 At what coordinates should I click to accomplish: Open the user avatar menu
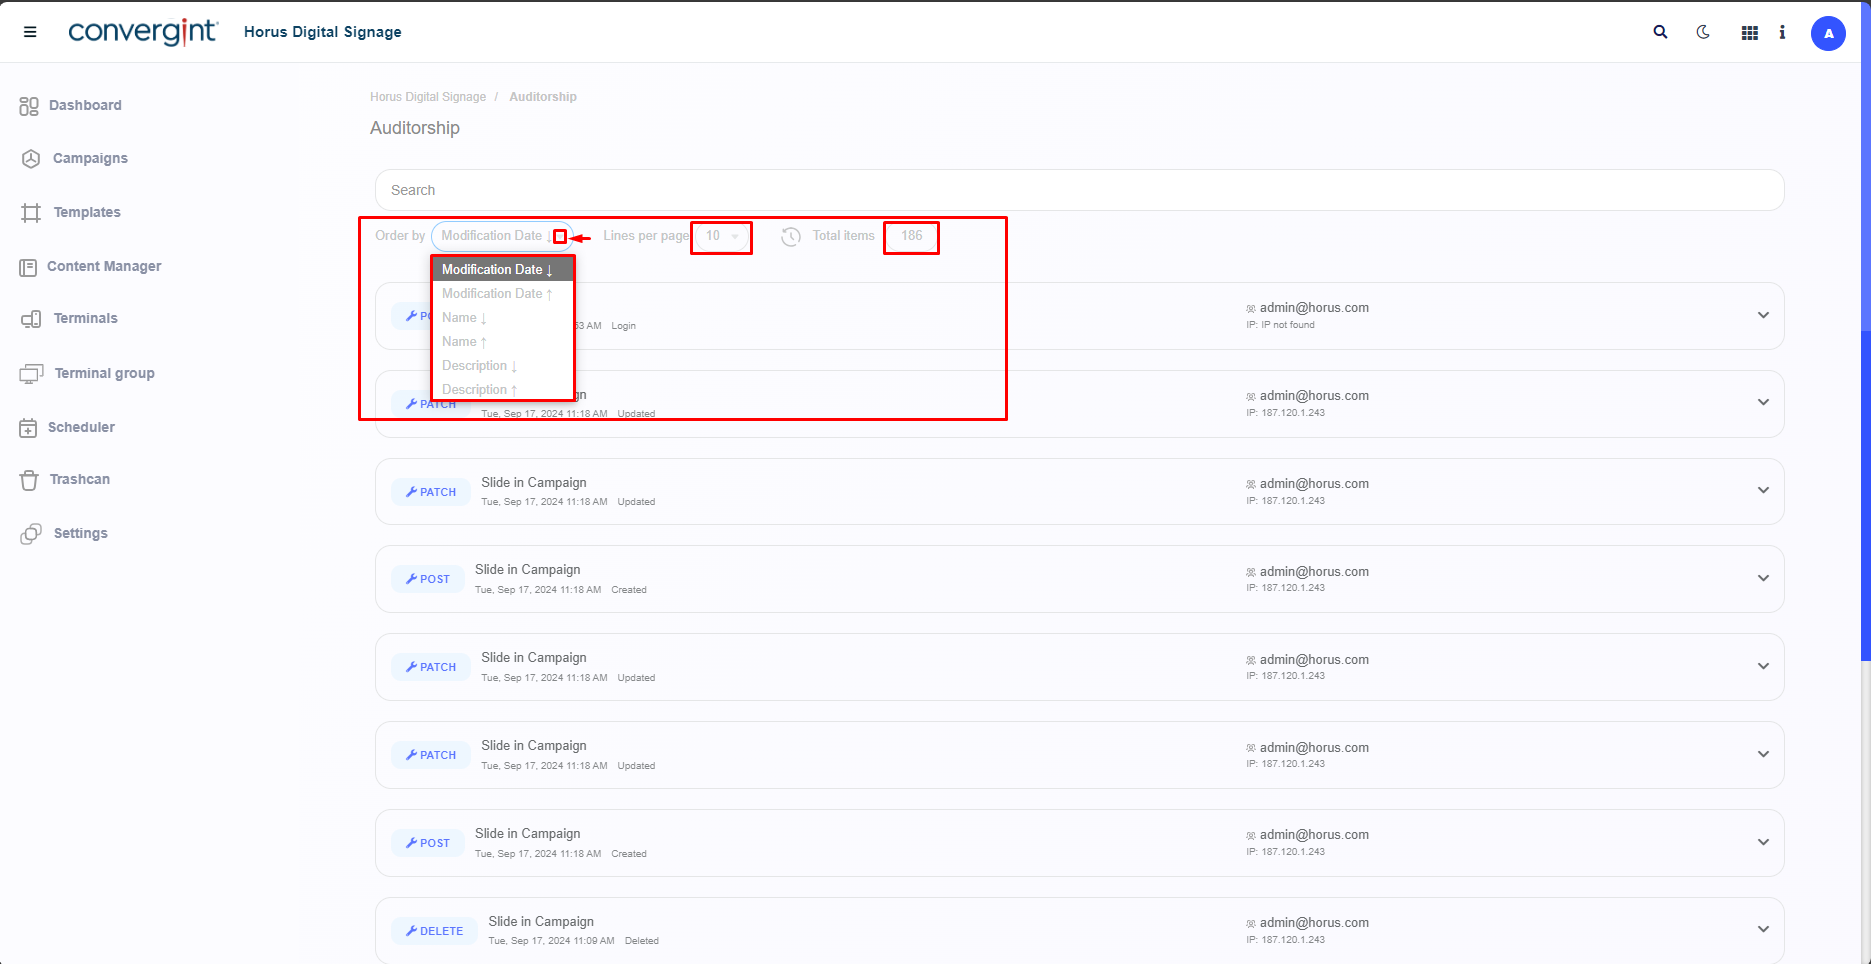click(1828, 33)
